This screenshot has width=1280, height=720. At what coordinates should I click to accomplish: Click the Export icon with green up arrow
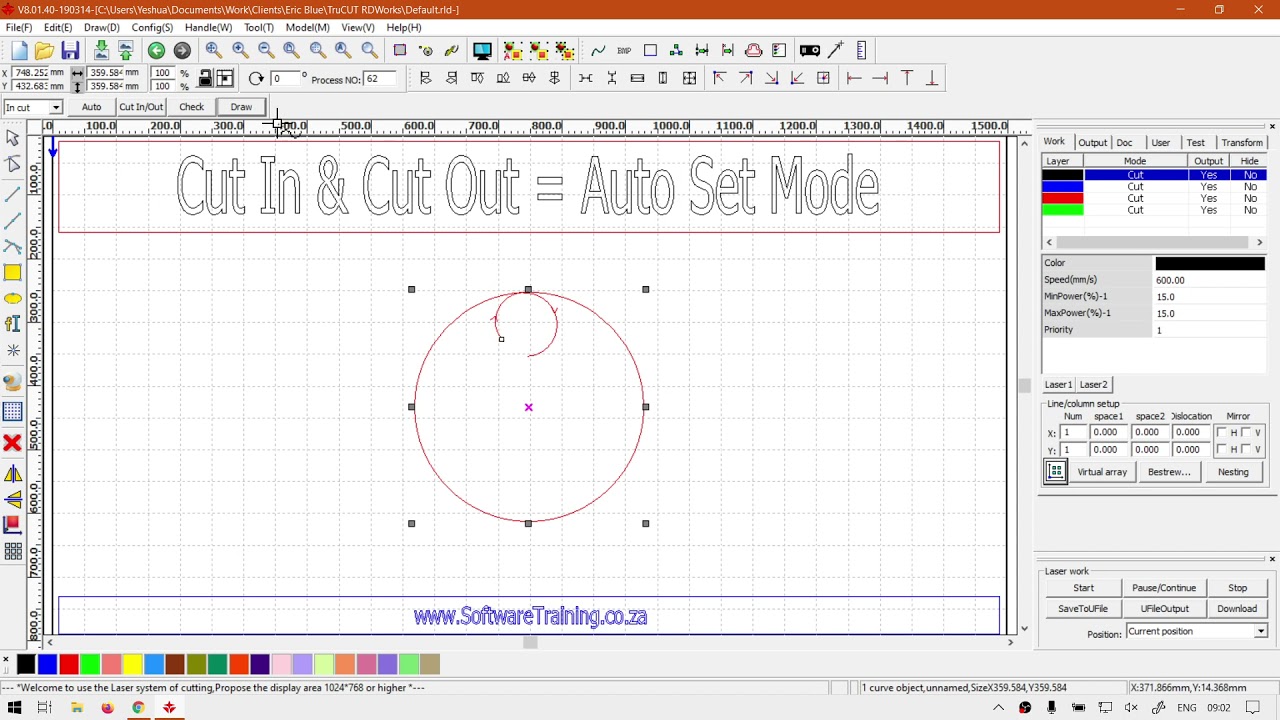tap(126, 51)
